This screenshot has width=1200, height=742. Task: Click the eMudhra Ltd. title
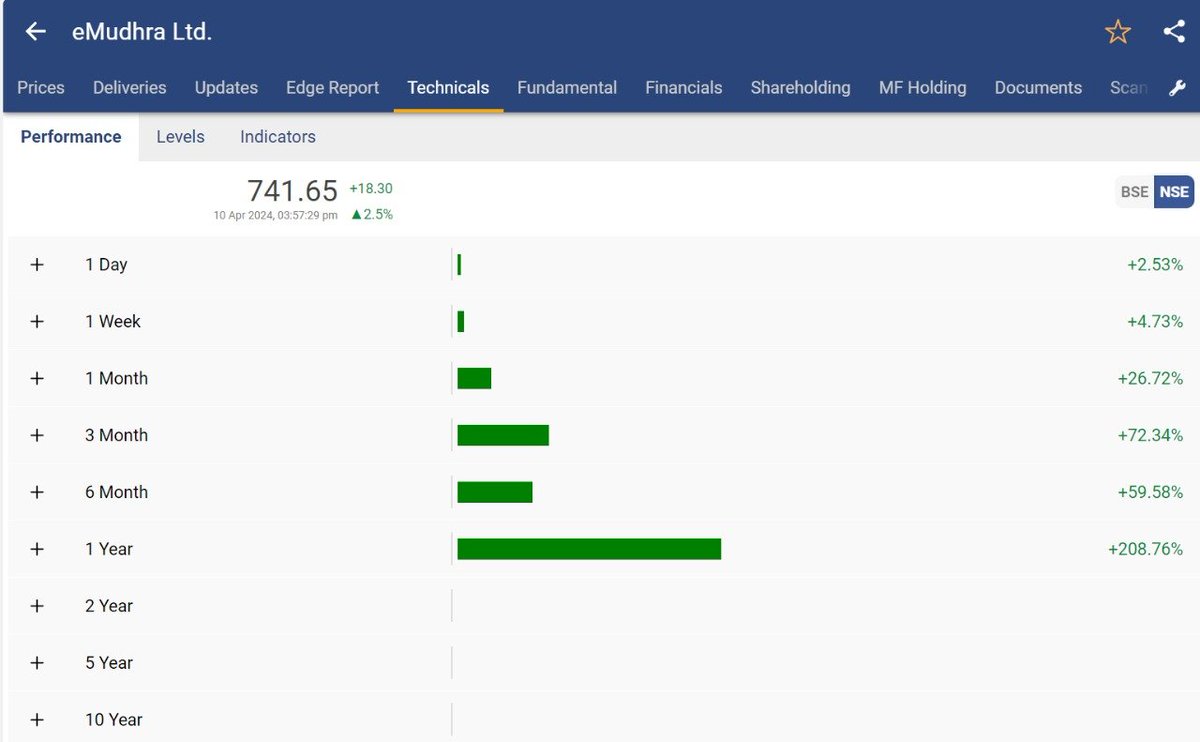coord(142,32)
